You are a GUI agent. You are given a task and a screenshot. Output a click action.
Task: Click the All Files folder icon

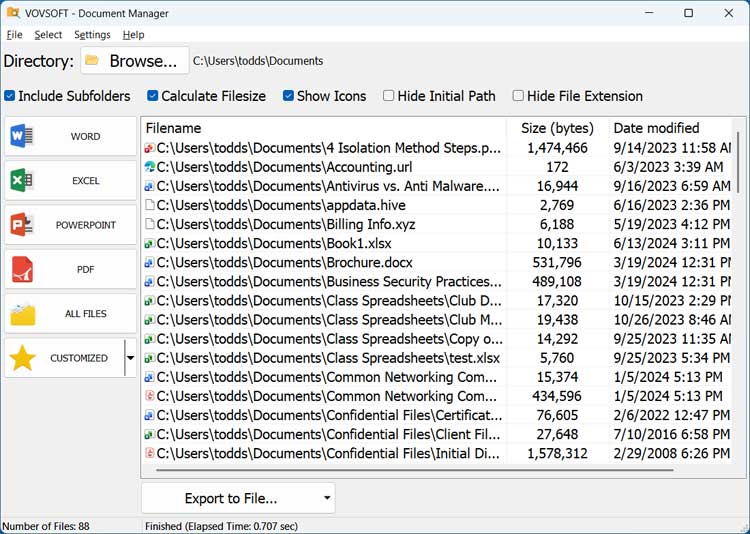[x=22, y=313]
